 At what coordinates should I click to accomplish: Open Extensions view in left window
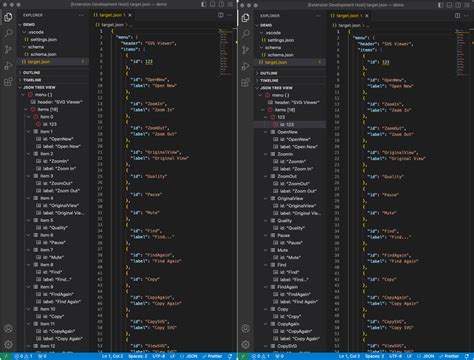8,82
